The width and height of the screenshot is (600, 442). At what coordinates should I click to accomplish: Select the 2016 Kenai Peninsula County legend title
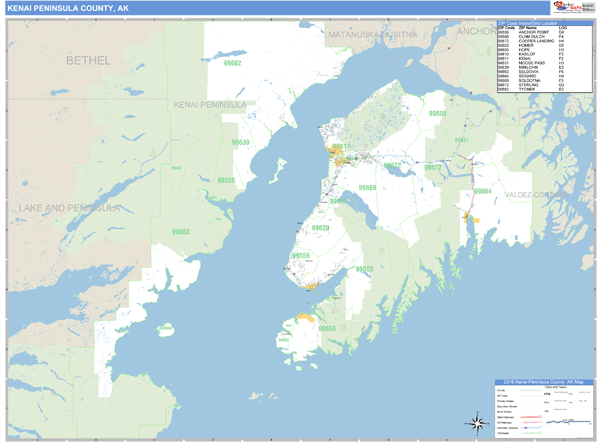[544, 384]
